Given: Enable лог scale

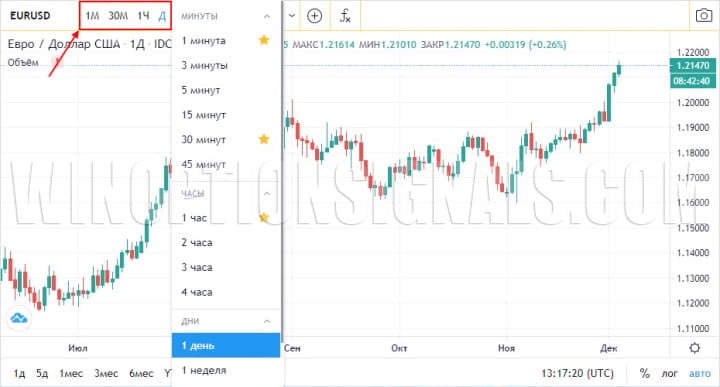Looking at the screenshot, I should point(669,373).
